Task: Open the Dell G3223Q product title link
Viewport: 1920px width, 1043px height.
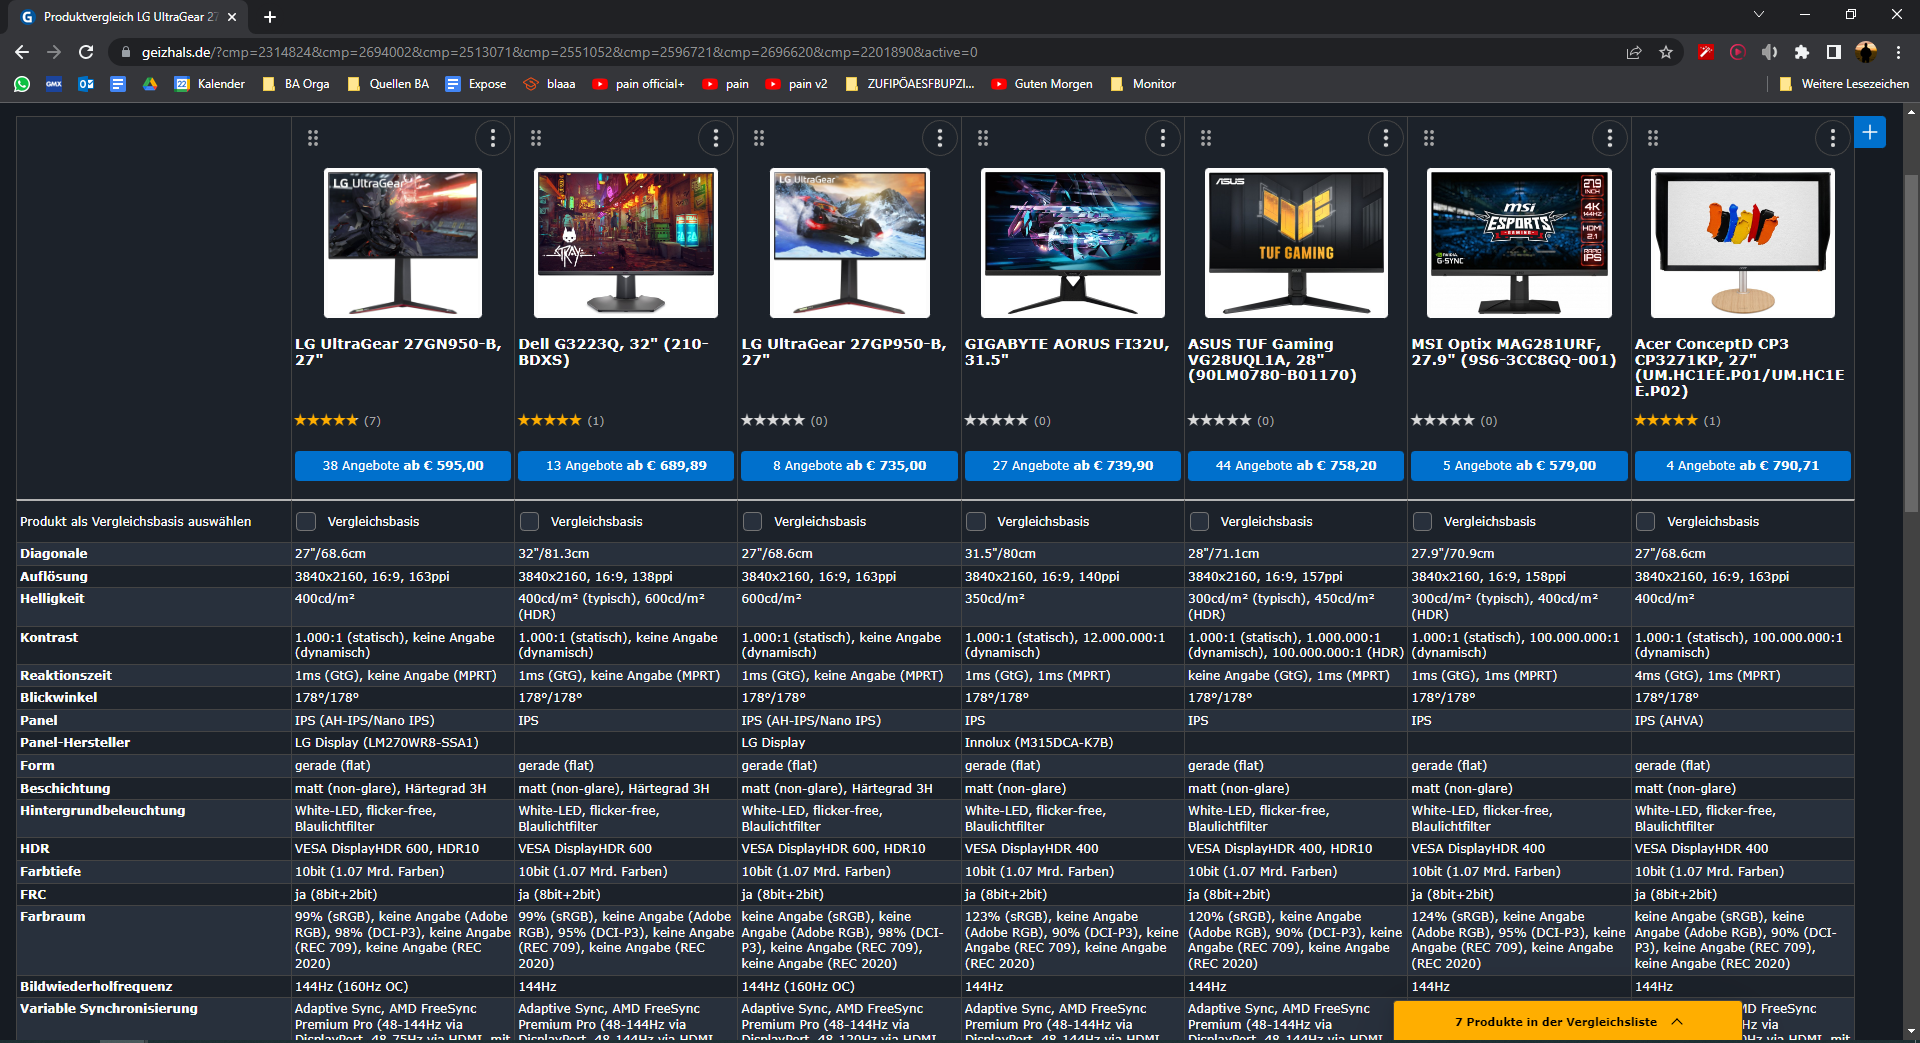Action: click(613, 352)
